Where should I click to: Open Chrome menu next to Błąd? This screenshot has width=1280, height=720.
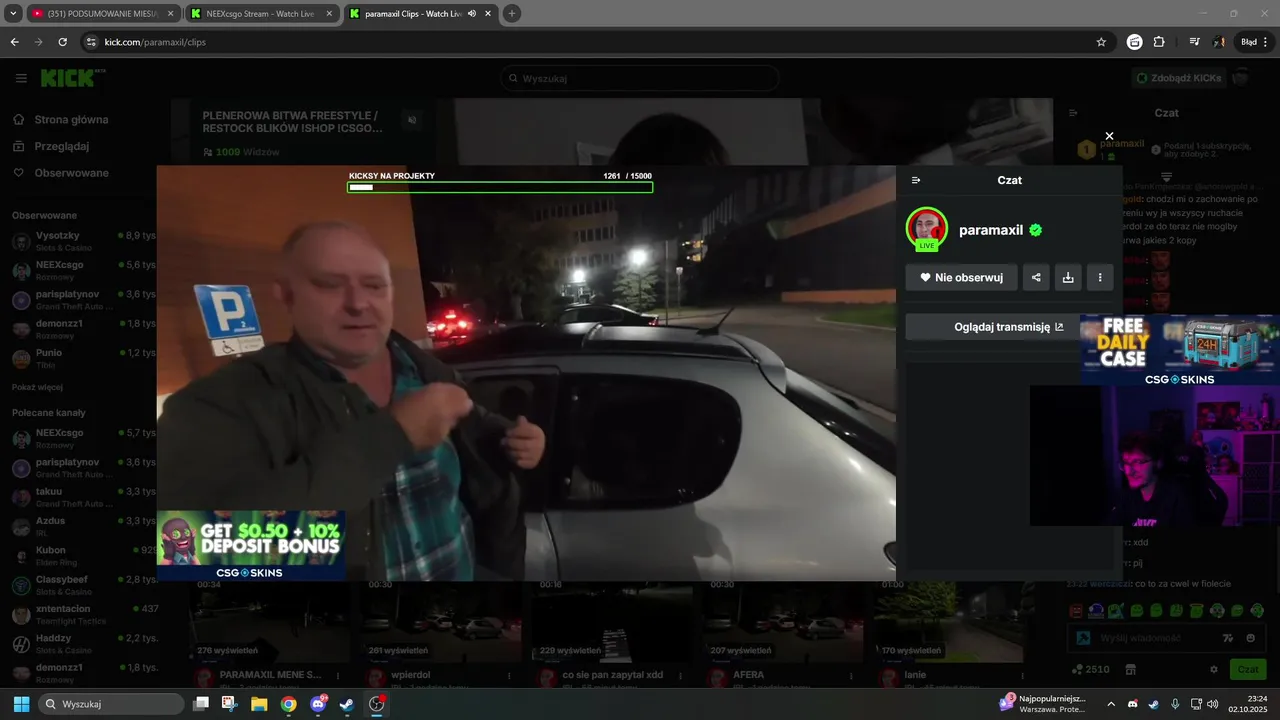(1266, 42)
